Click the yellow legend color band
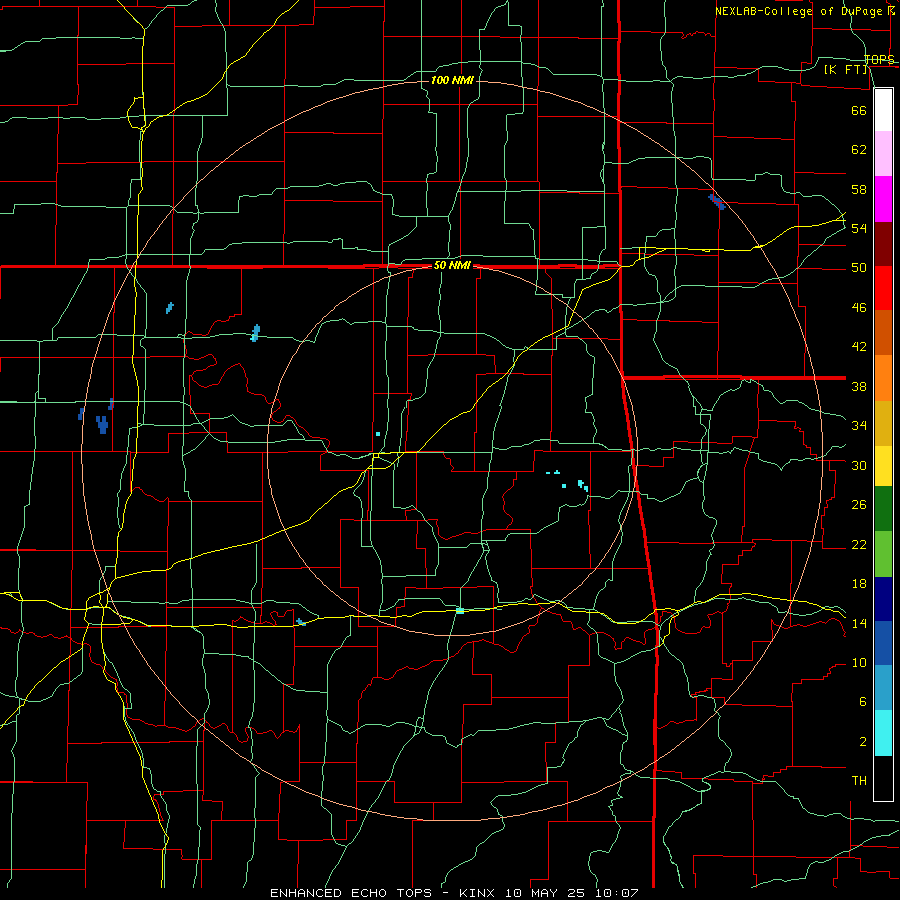 click(x=883, y=466)
